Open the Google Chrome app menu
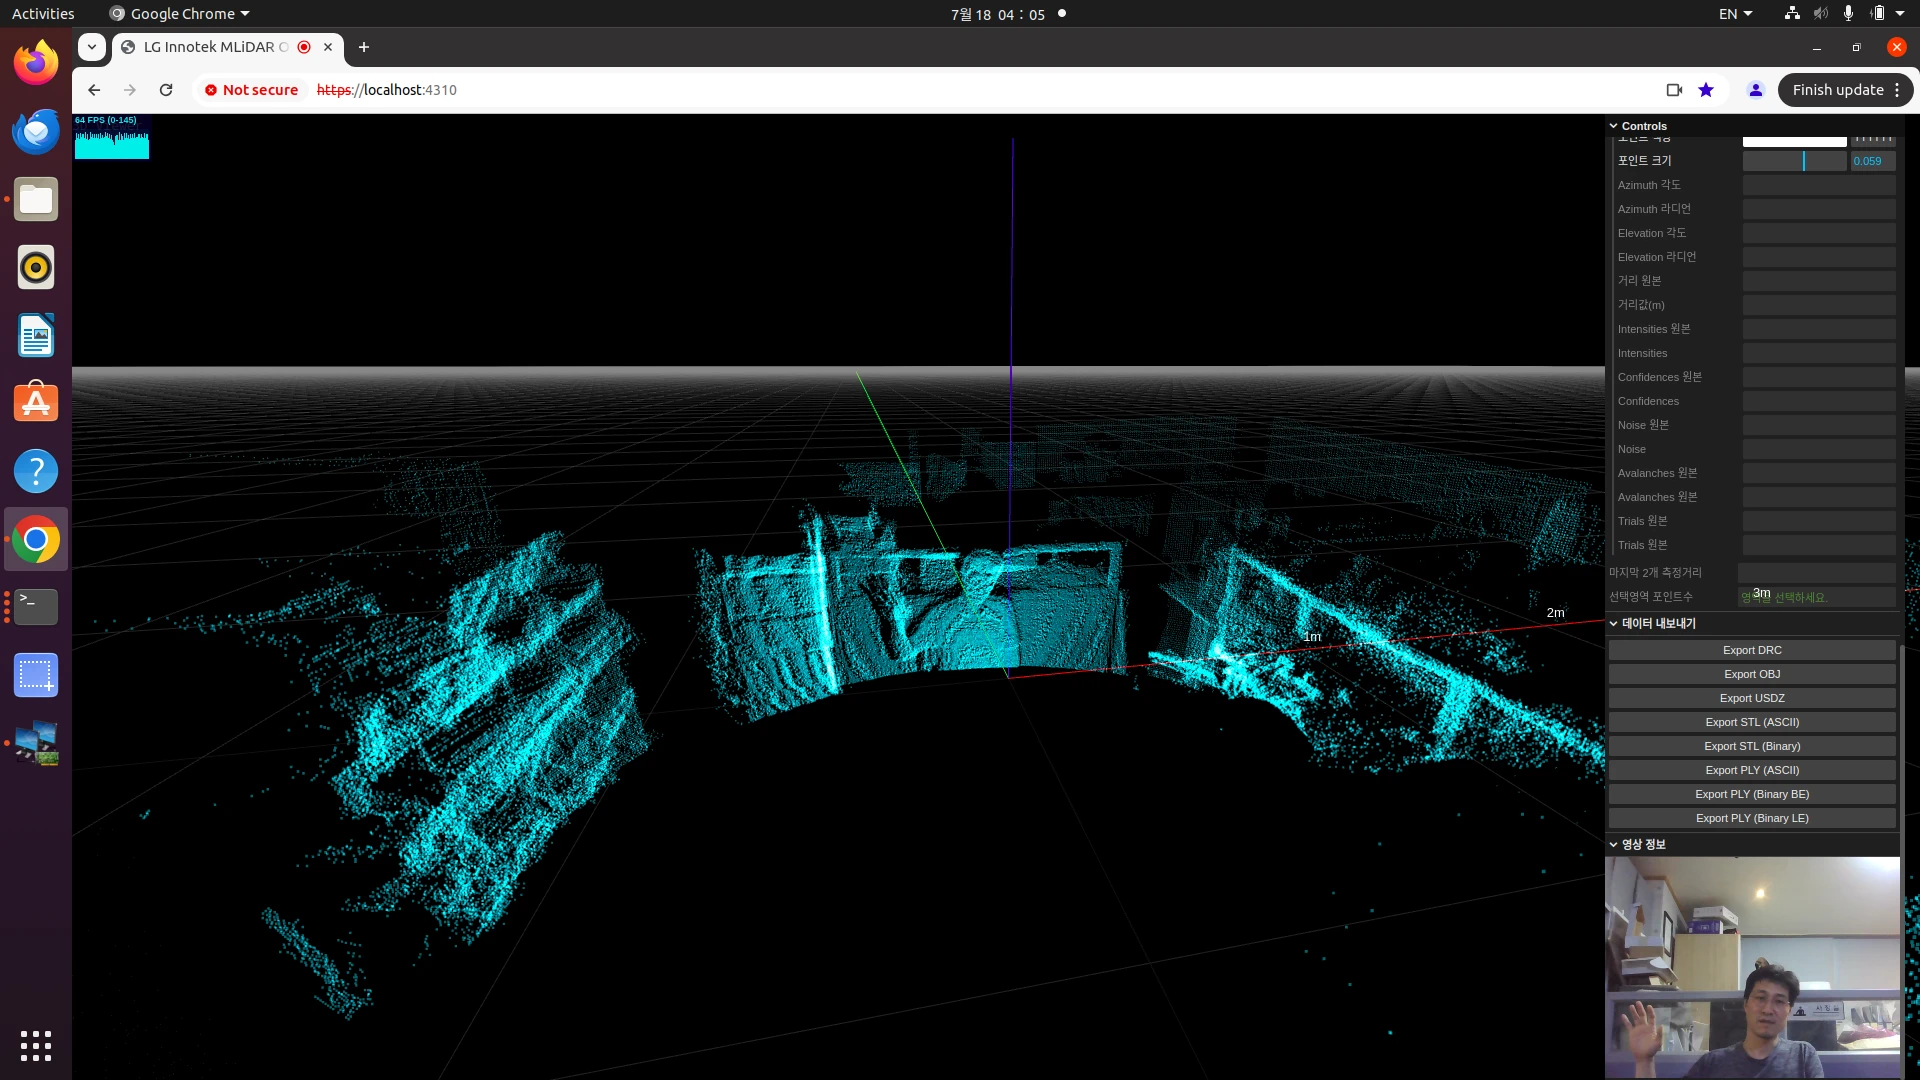 [179, 14]
